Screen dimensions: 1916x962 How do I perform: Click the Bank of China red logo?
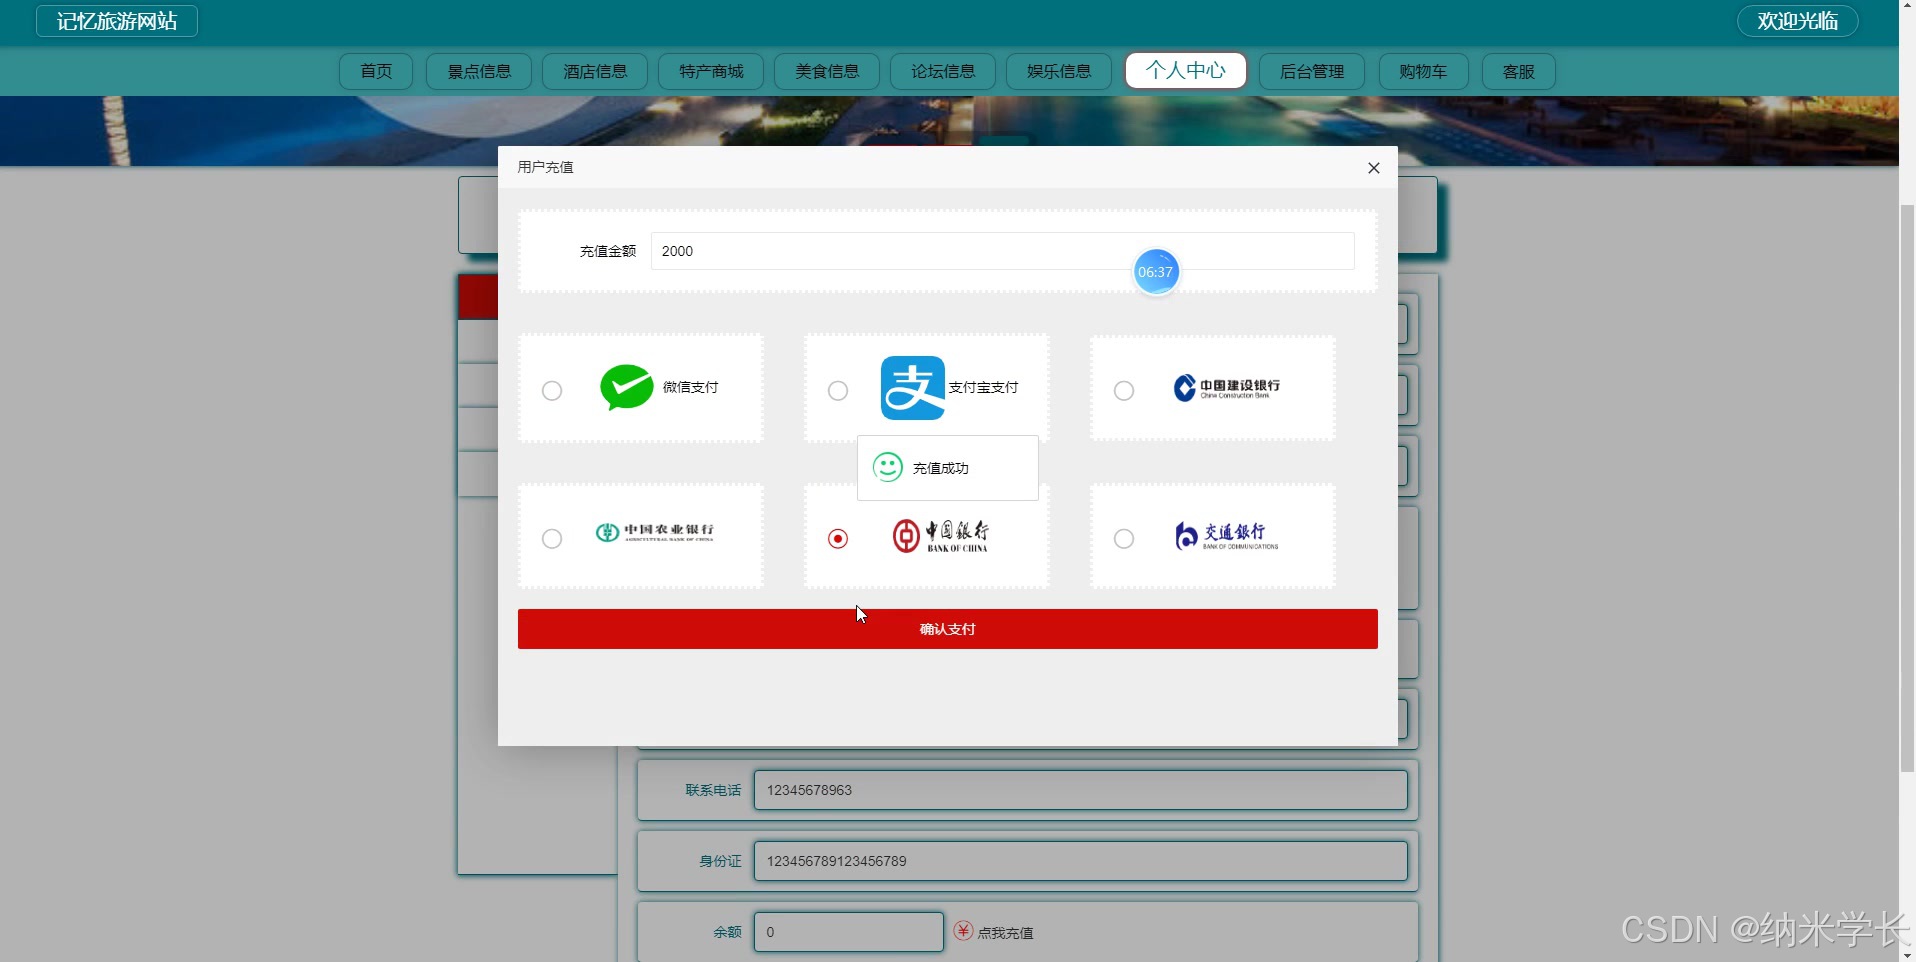940,536
